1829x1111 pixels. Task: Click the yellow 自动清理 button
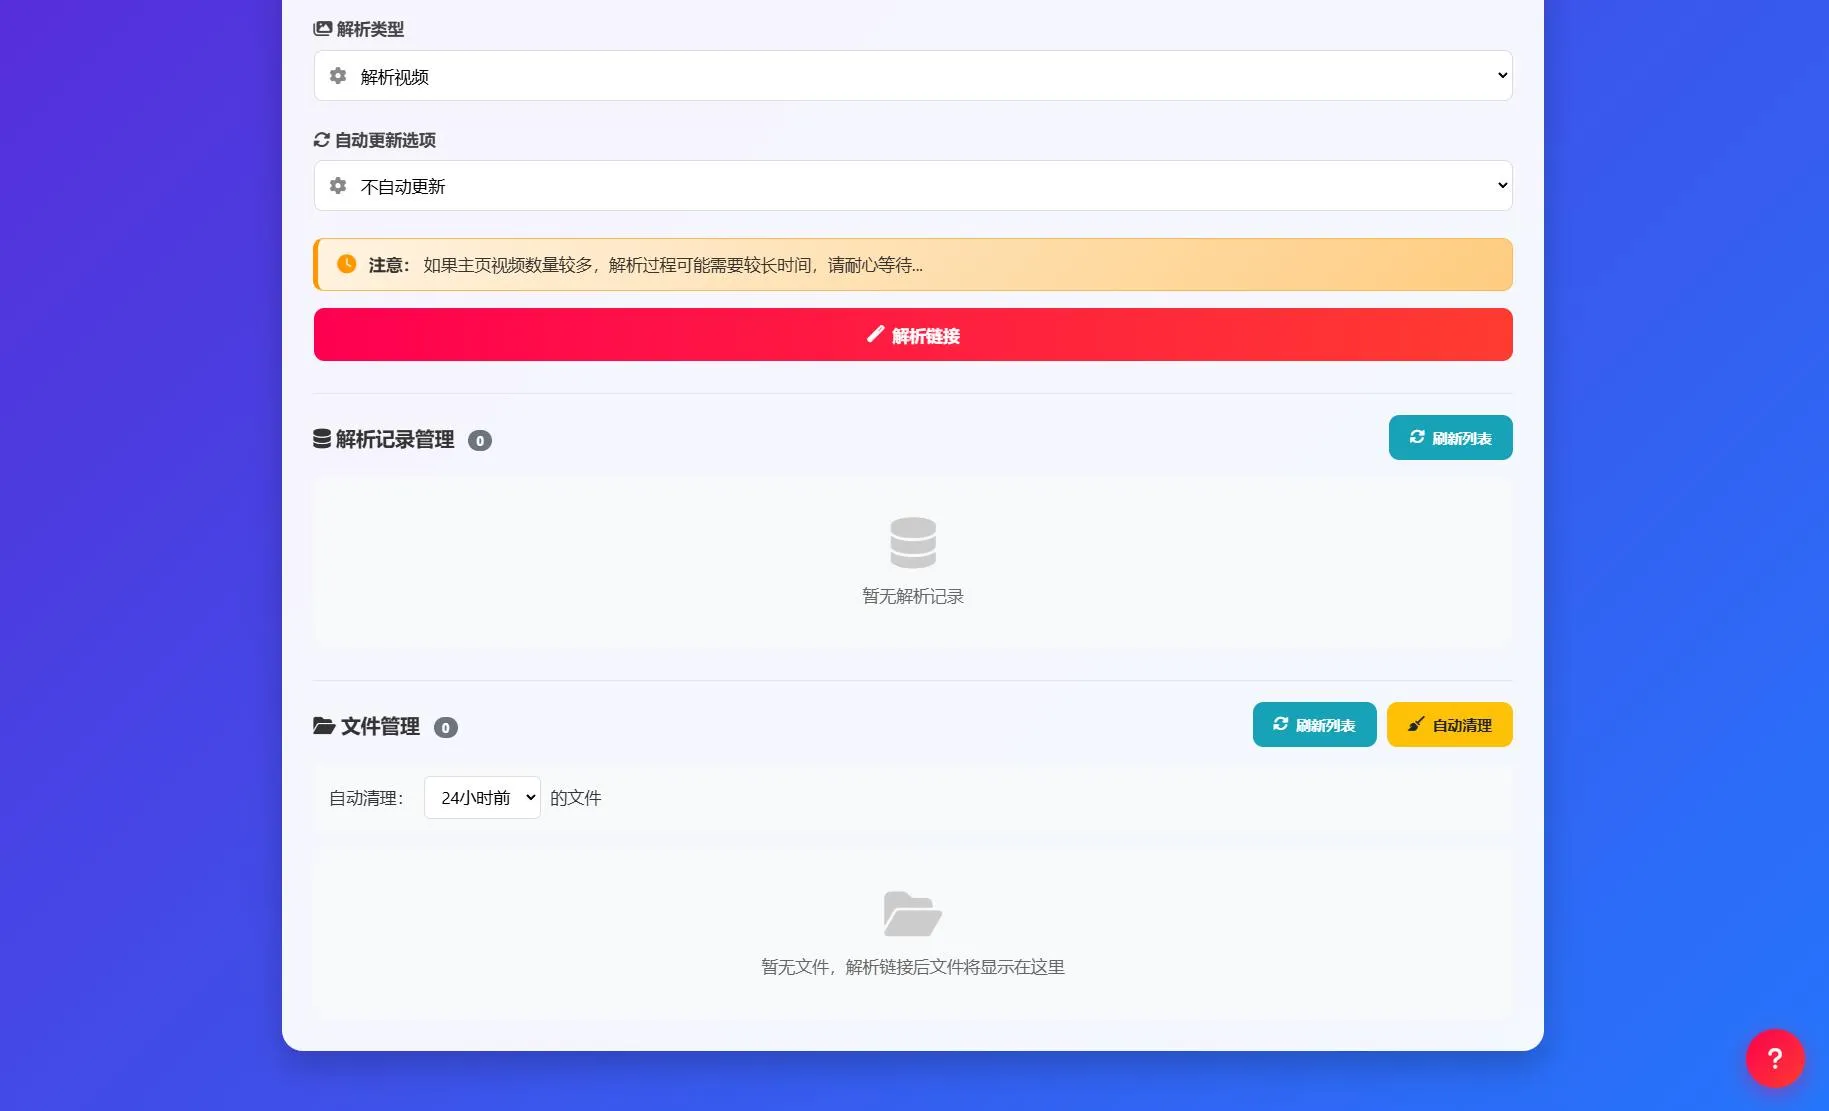click(1449, 724)
